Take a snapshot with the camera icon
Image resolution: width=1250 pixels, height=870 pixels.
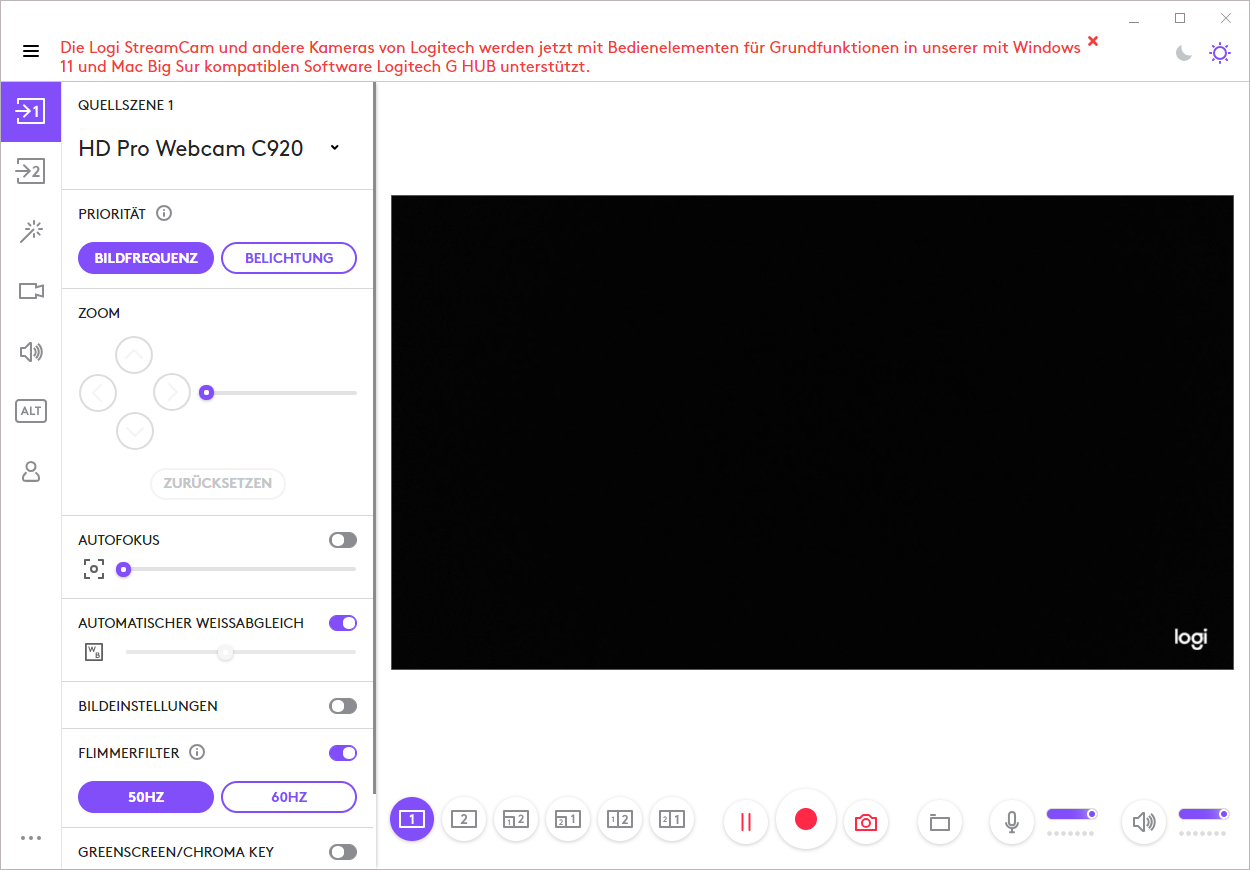point(866,821)
